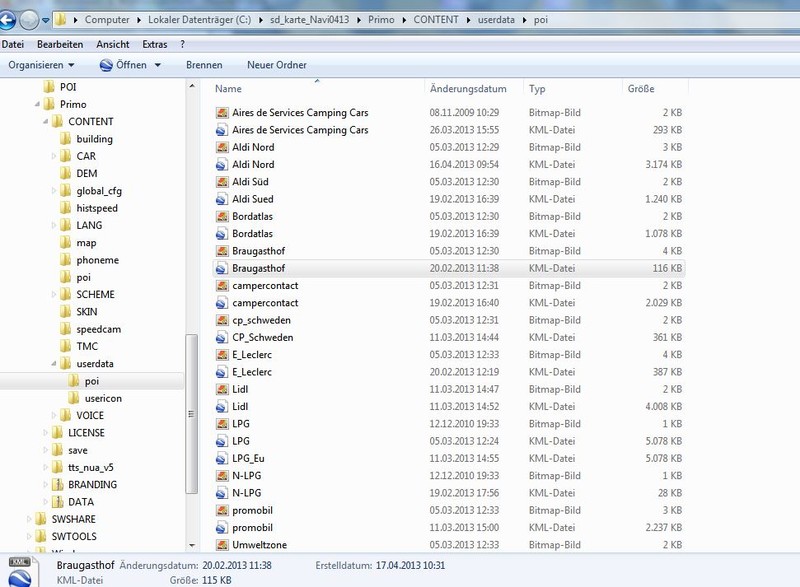Expand the VOICE folder node
The width and height of the screenshot is (800, 587).
pos(53,416)
